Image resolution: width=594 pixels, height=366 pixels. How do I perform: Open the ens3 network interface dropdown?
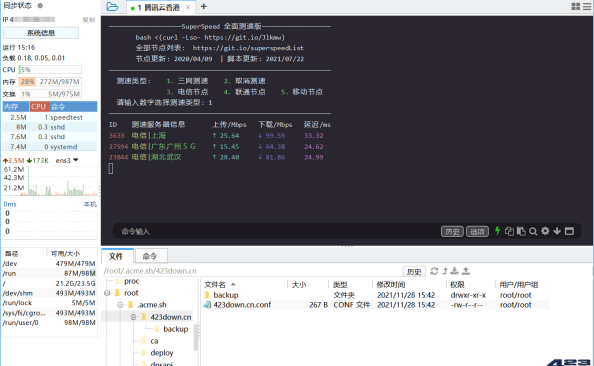click(75, 160)
